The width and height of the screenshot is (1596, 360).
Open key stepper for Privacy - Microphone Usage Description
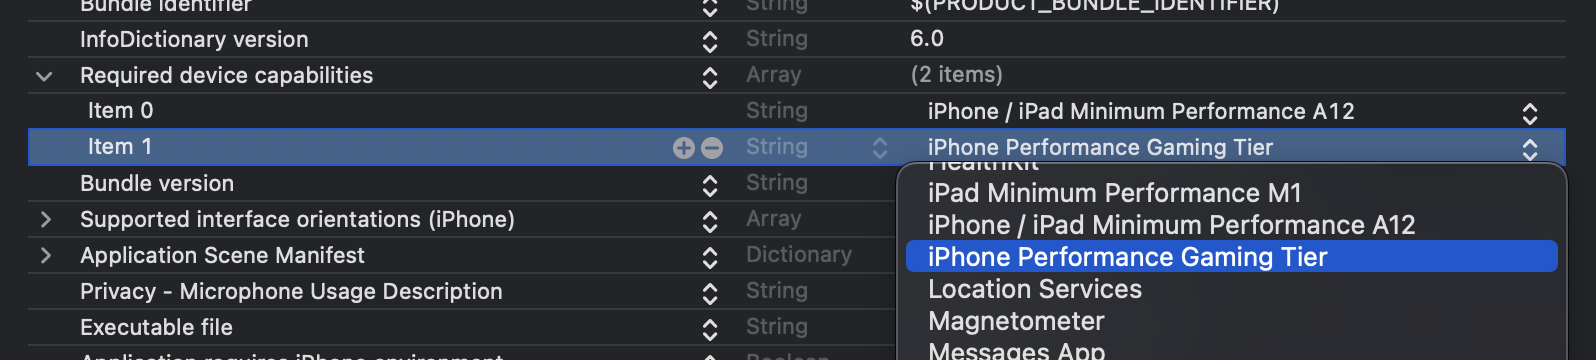pos(710,293)
